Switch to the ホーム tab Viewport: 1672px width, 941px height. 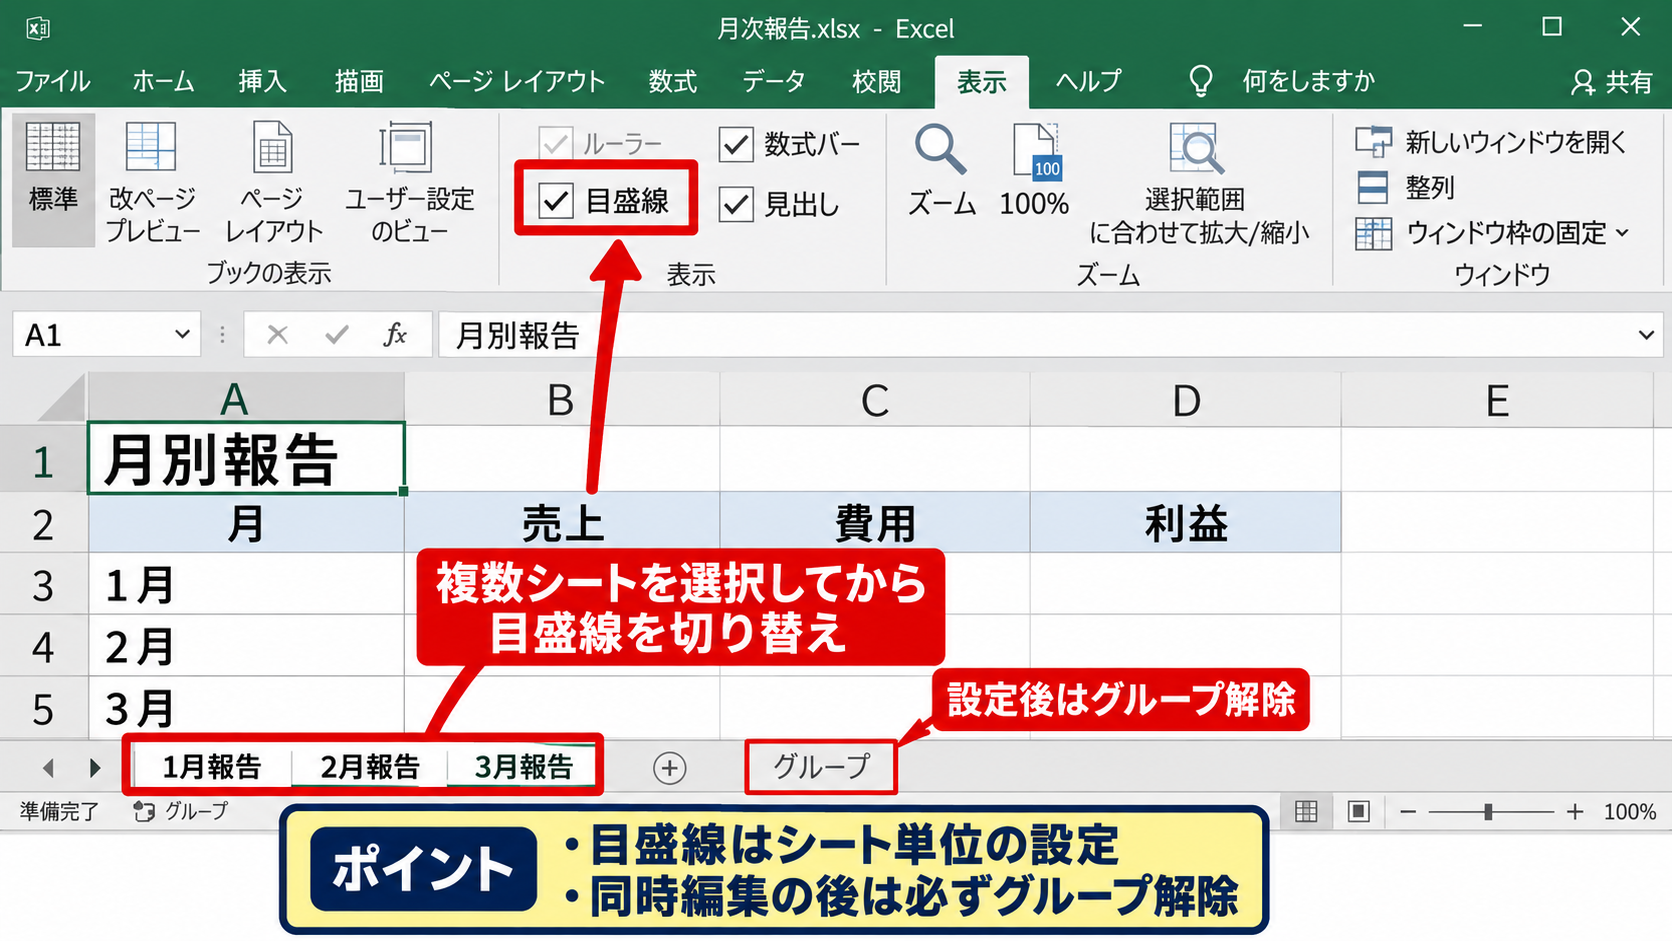point(163,81)
